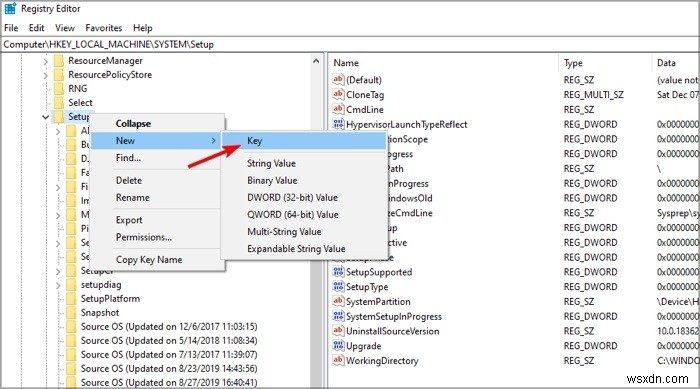Click the CmdLine string value icon
Screen dimensions: 700x389
click(338, 109)
